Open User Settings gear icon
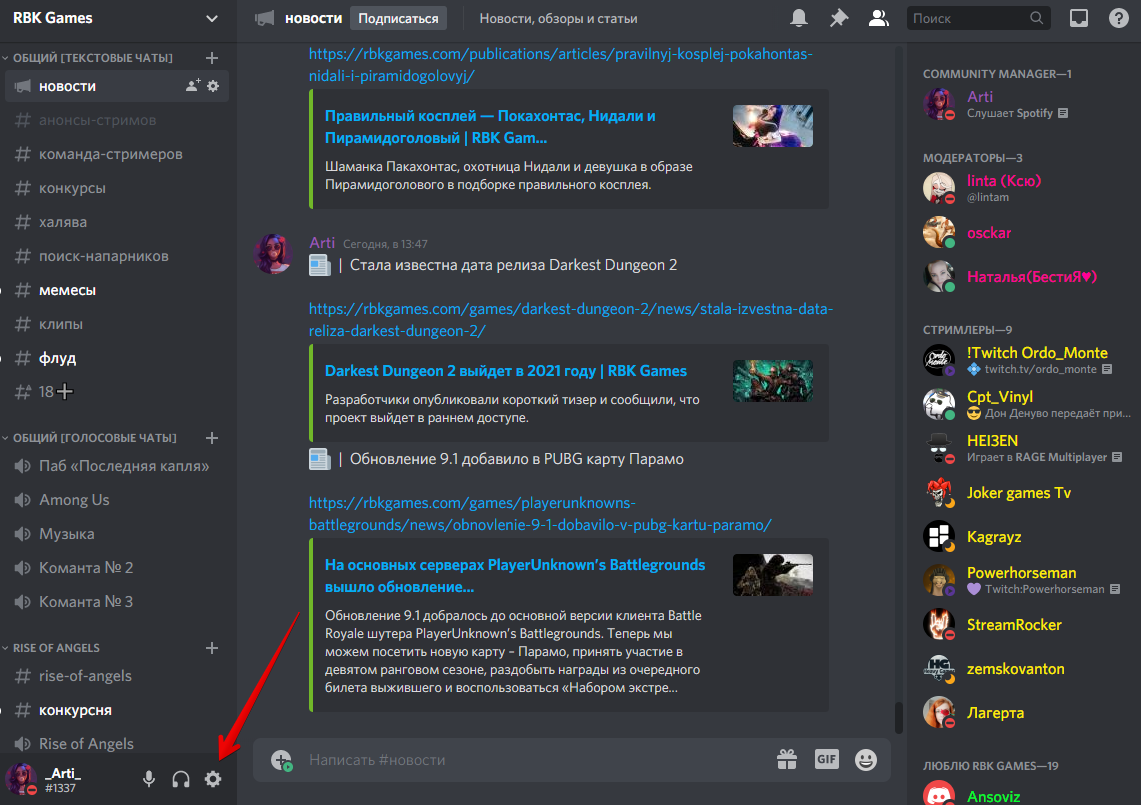The image size is (1141, 805). (x=212, y=779)
